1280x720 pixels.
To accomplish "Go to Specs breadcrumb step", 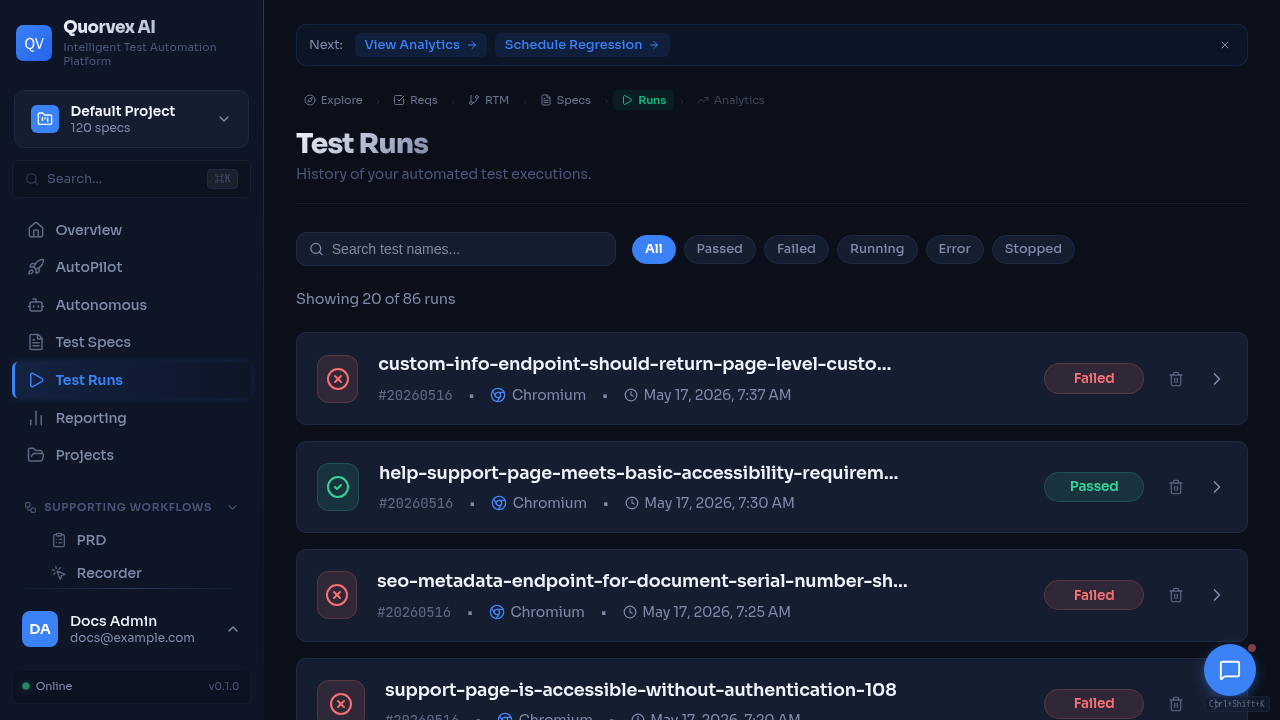I will click(x=565, y=100).
